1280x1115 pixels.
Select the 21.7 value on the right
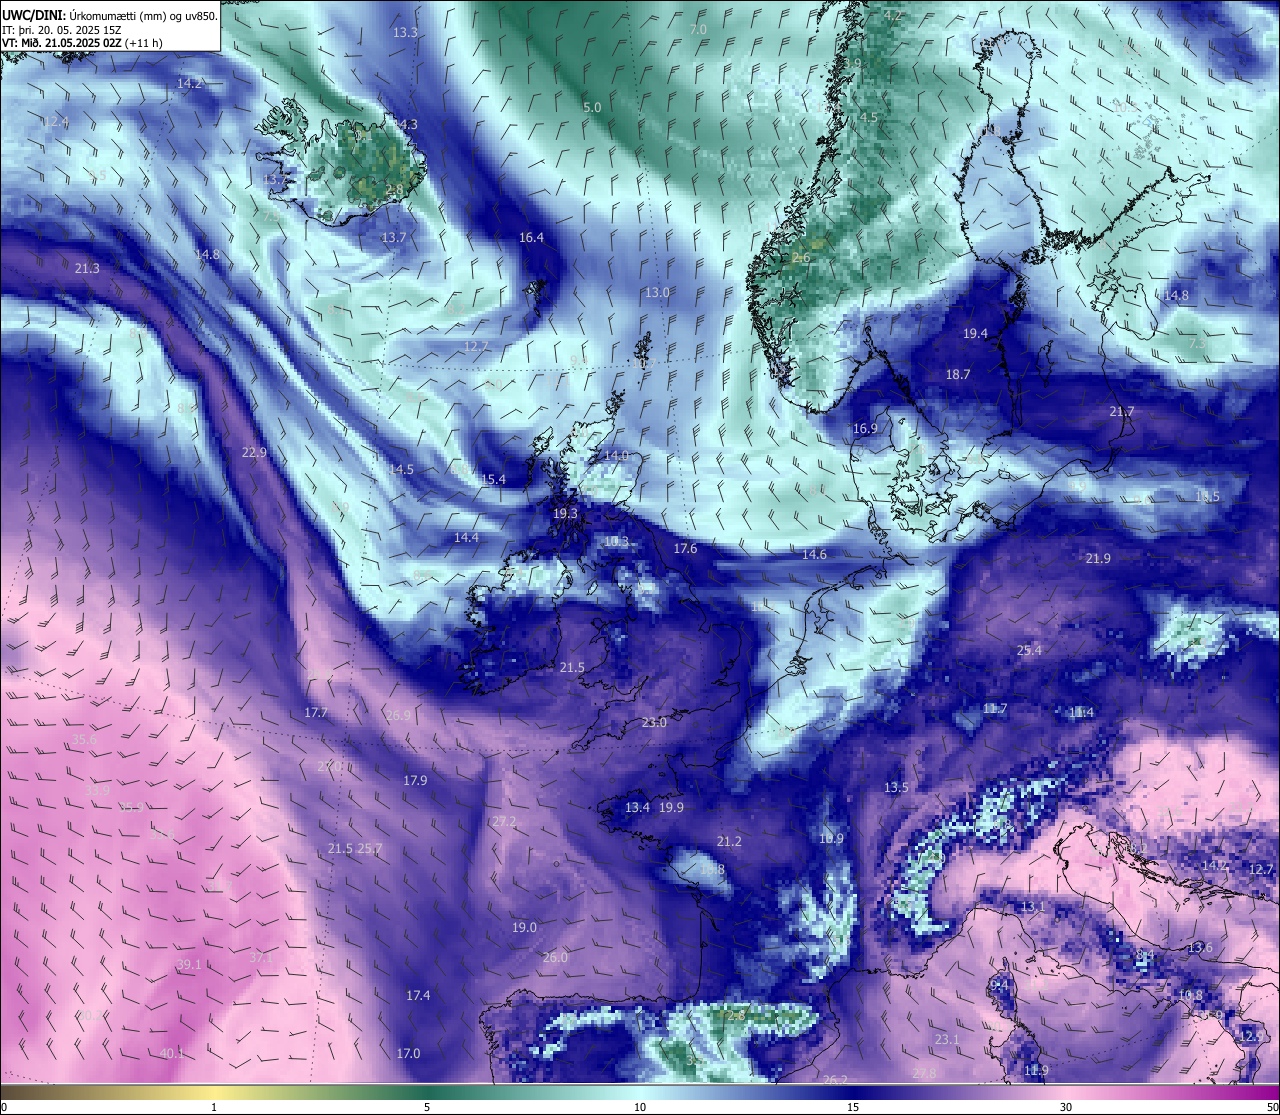tap(1122, 412)
